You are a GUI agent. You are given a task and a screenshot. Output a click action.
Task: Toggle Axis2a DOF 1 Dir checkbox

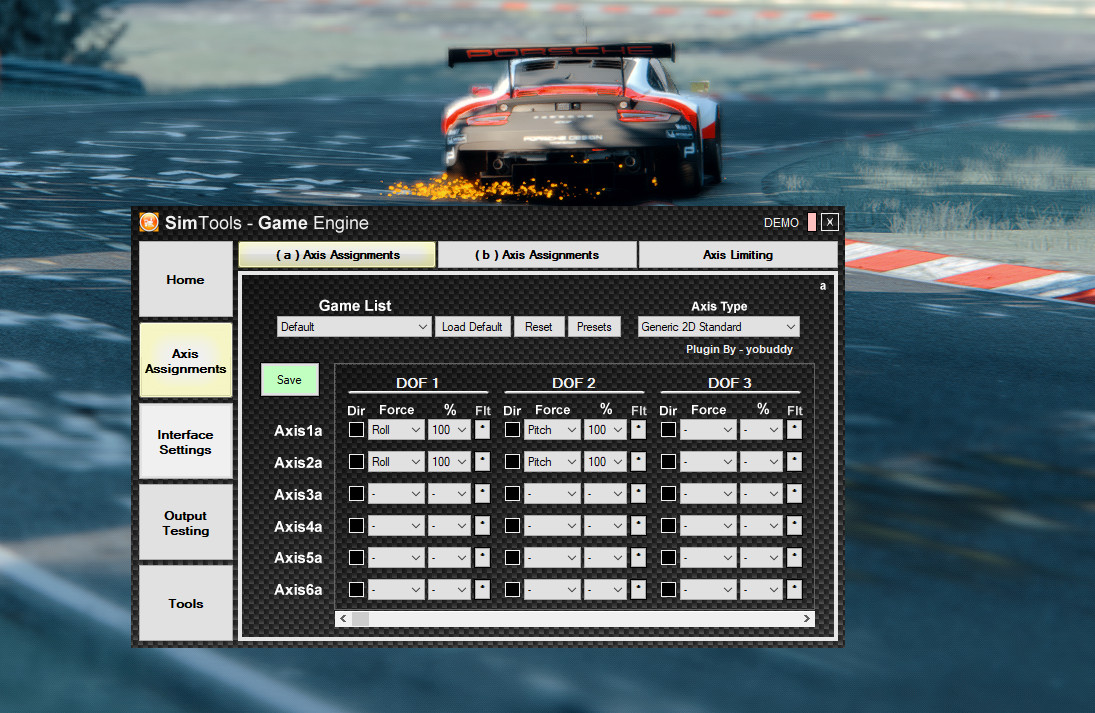coord(356,462)
